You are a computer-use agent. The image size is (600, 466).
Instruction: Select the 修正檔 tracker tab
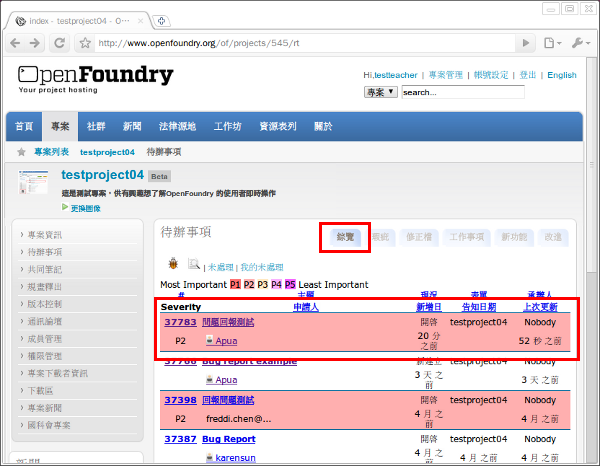pyautogui.click(x=419, y=237)
